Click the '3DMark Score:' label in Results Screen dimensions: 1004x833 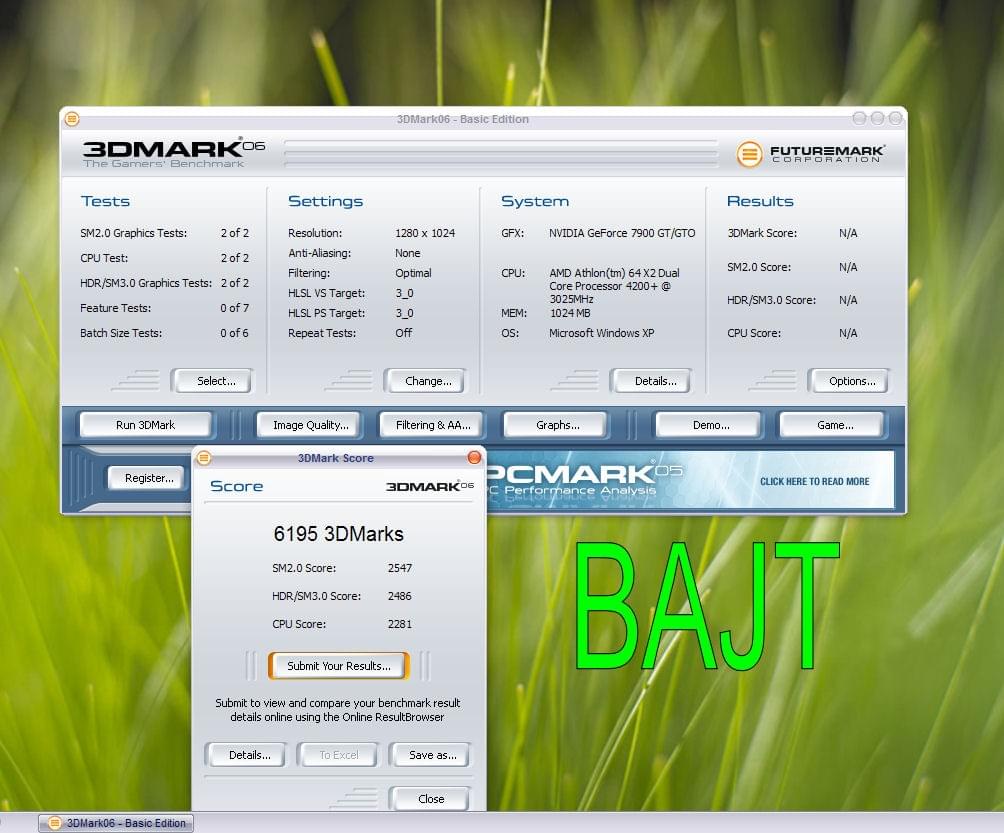click(762, 233)
